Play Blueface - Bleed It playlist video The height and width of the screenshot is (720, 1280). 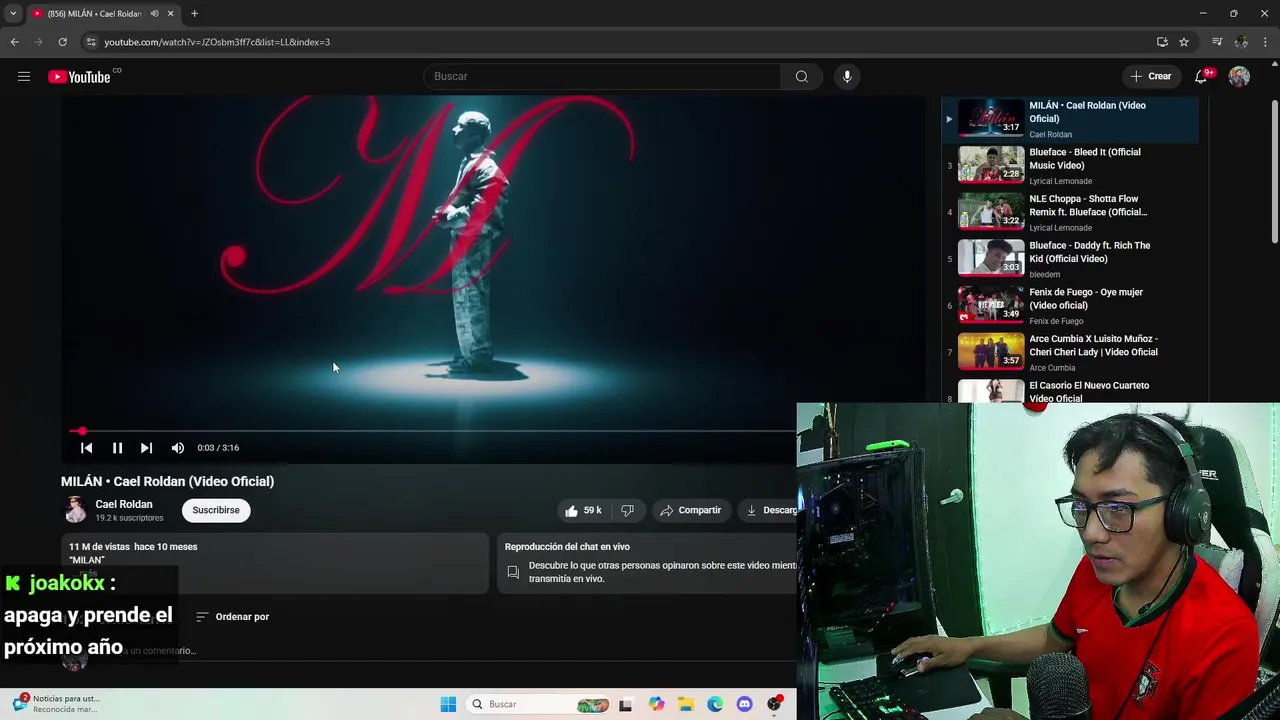(x=1069, y=165)
